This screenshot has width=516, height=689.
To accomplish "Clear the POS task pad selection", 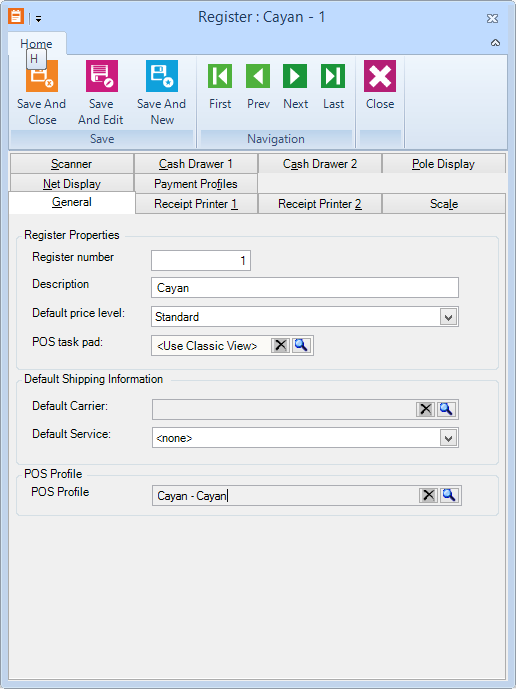I will tap(280, 345).
